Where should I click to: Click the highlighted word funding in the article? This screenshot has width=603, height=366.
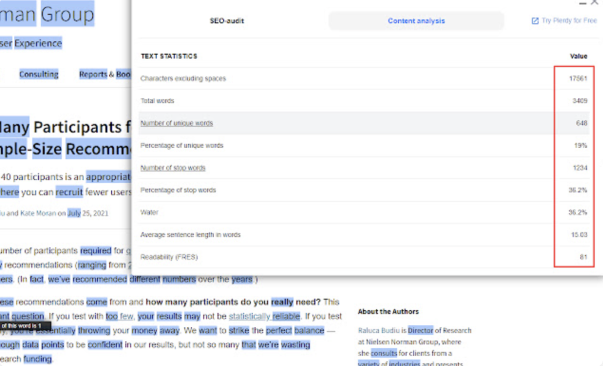point(37,359)
